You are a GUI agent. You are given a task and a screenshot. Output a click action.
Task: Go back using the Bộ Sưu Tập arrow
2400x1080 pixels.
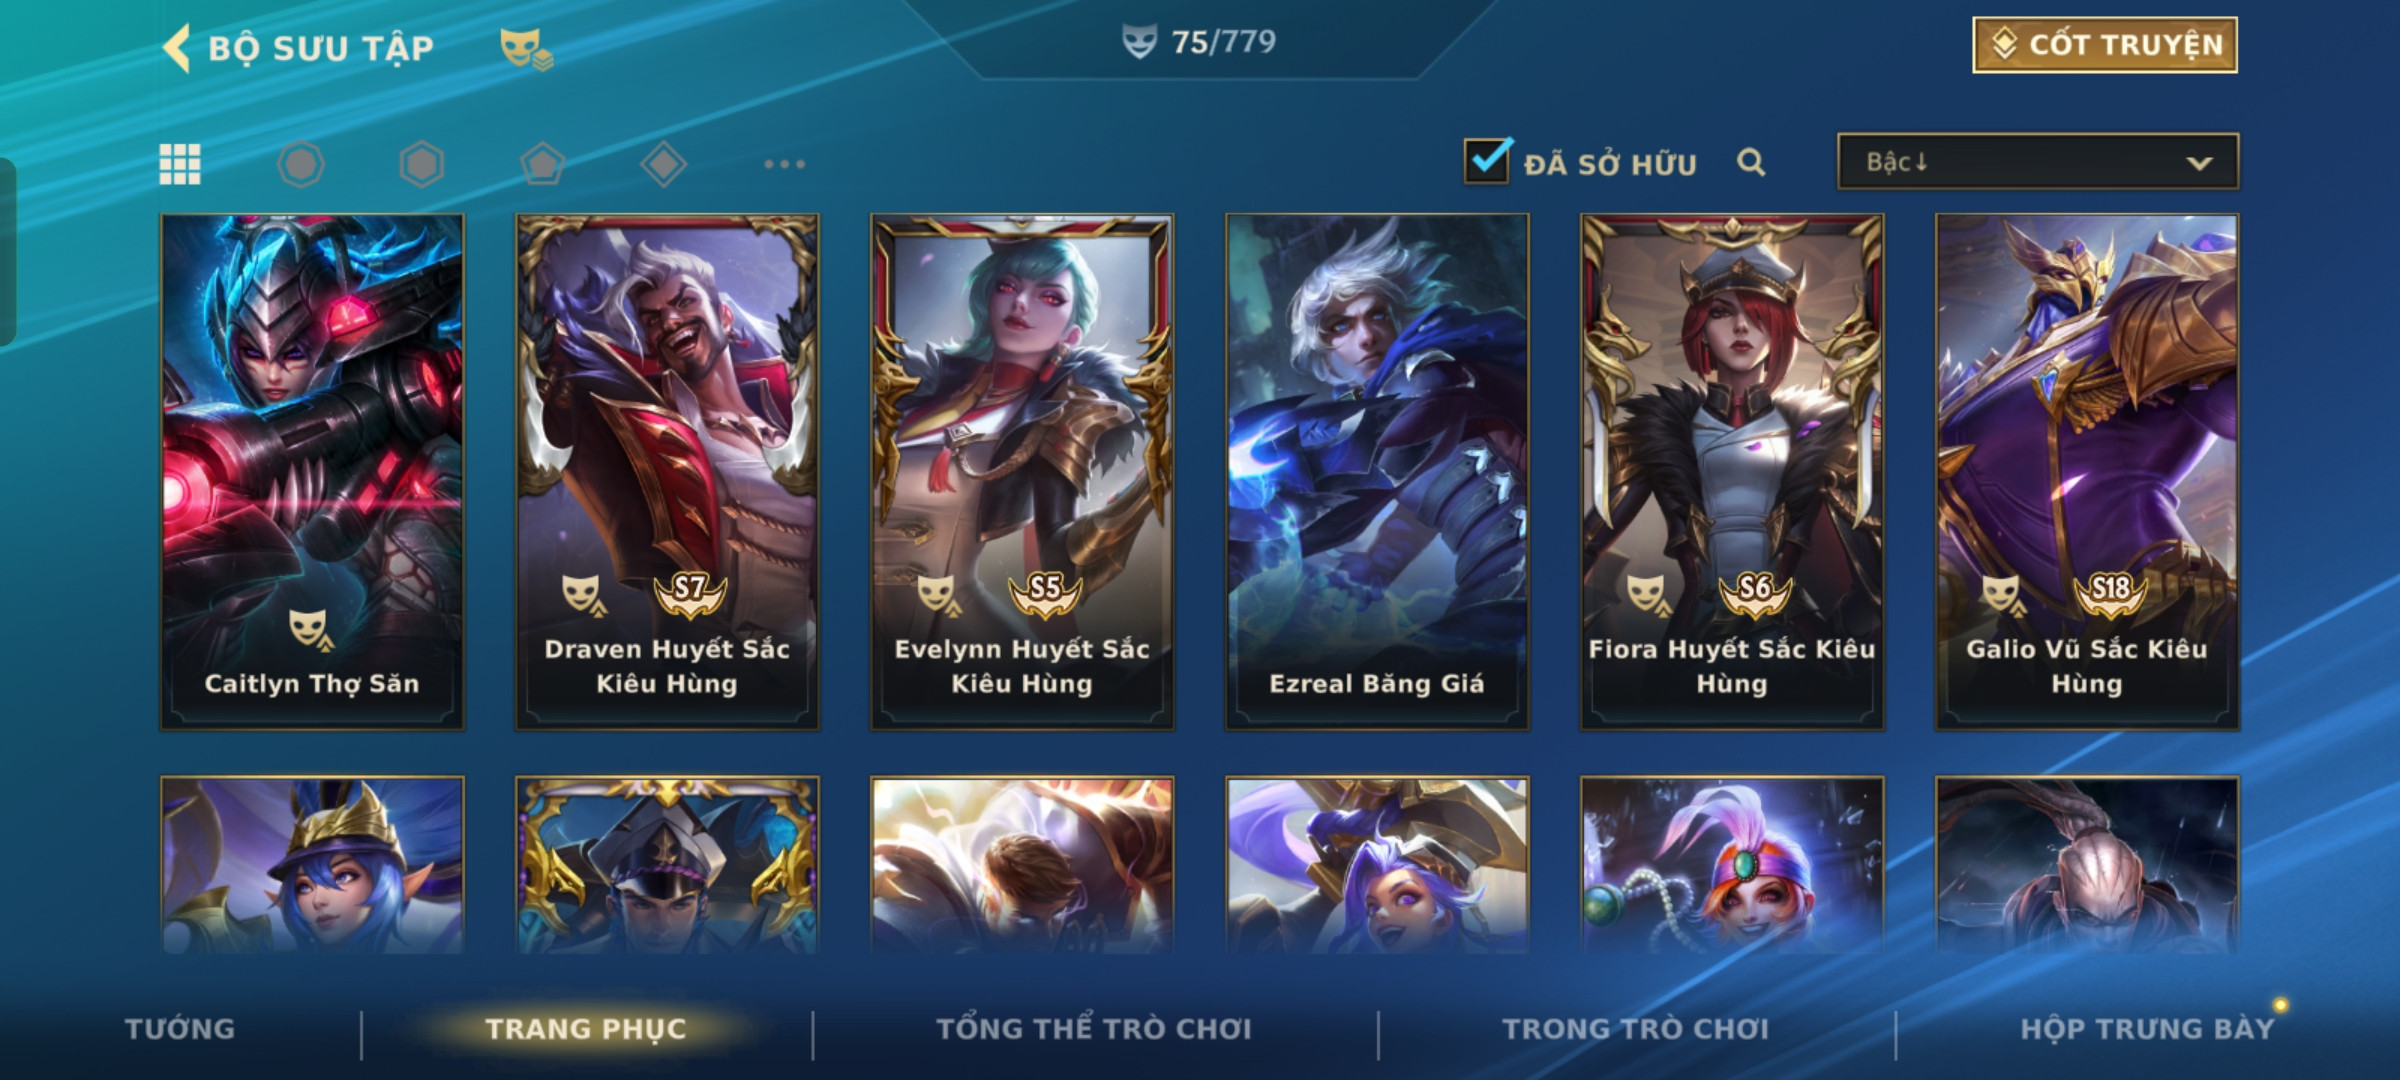point(177,48)
